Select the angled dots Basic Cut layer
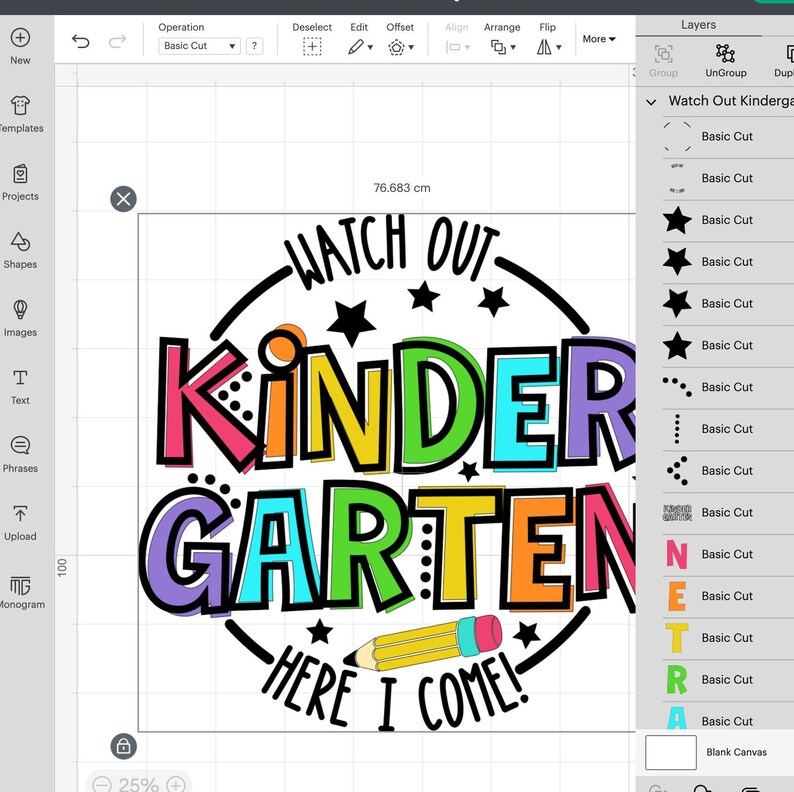The height and width of the screenshot is (792, 794). click(728, 471)
